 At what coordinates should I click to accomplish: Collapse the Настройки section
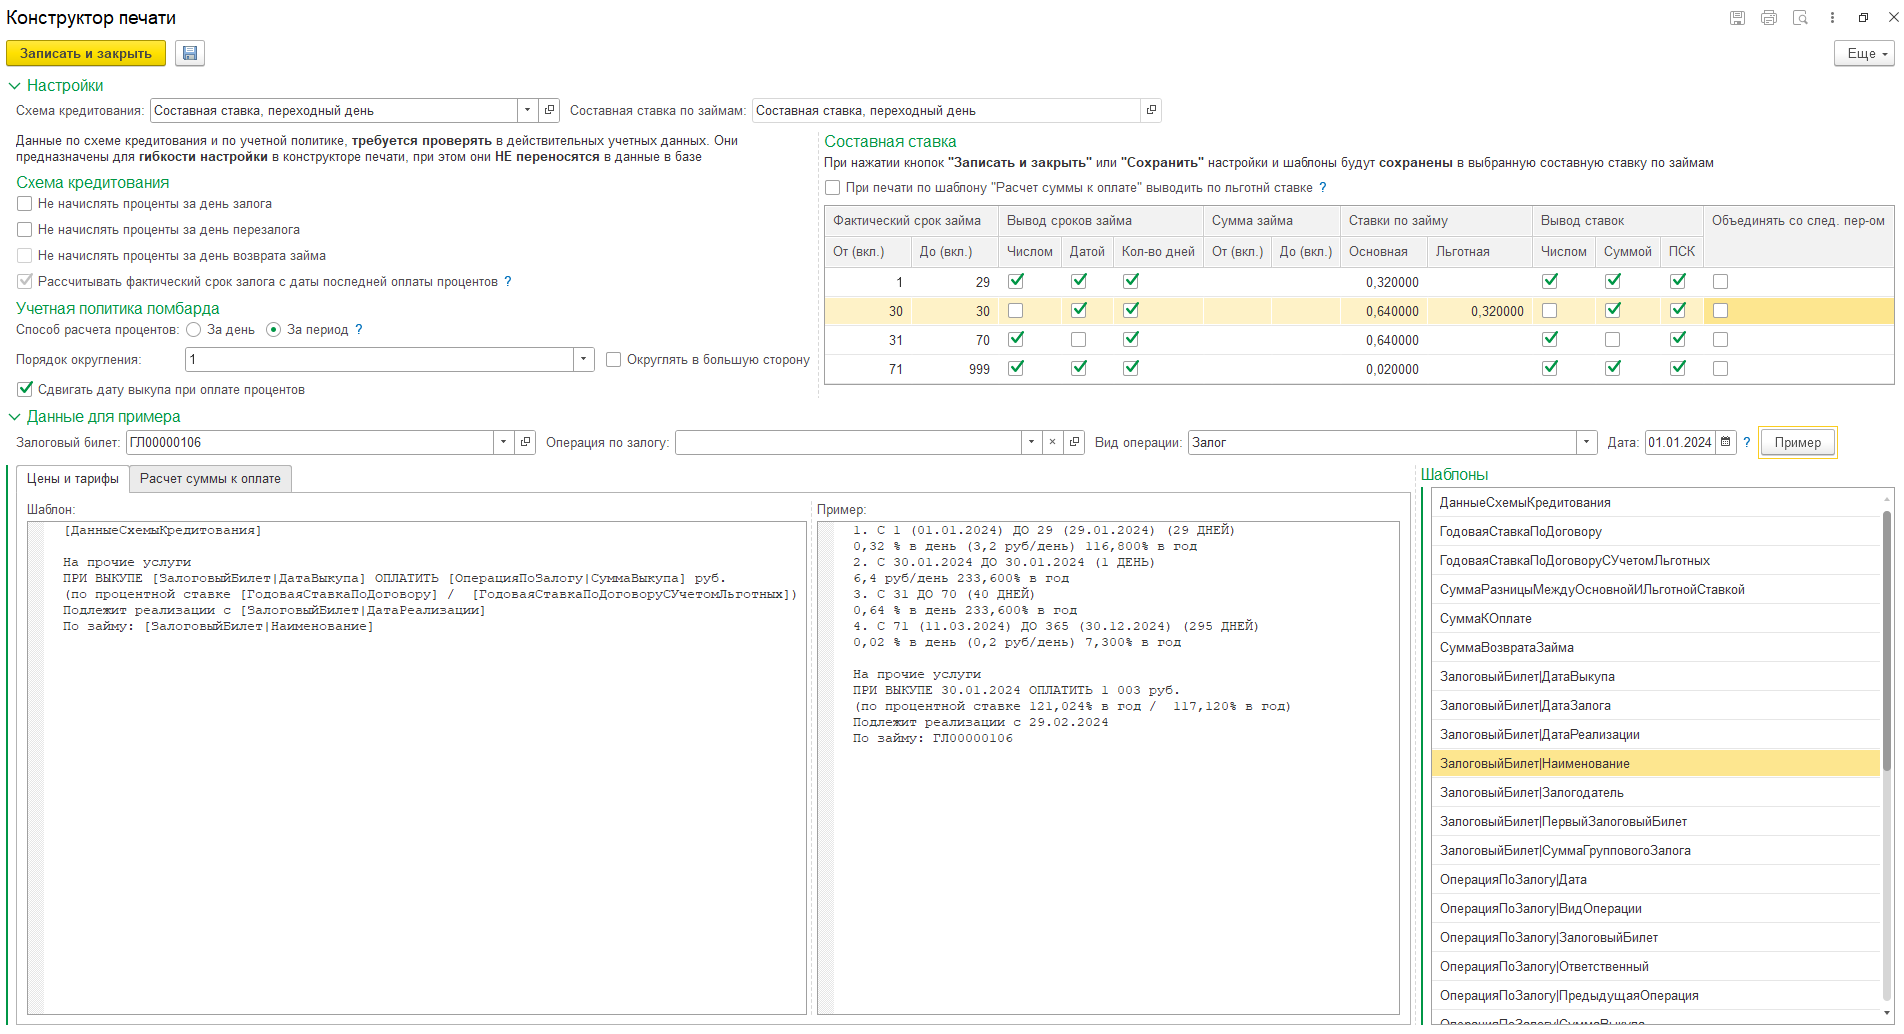coord(14,86)
